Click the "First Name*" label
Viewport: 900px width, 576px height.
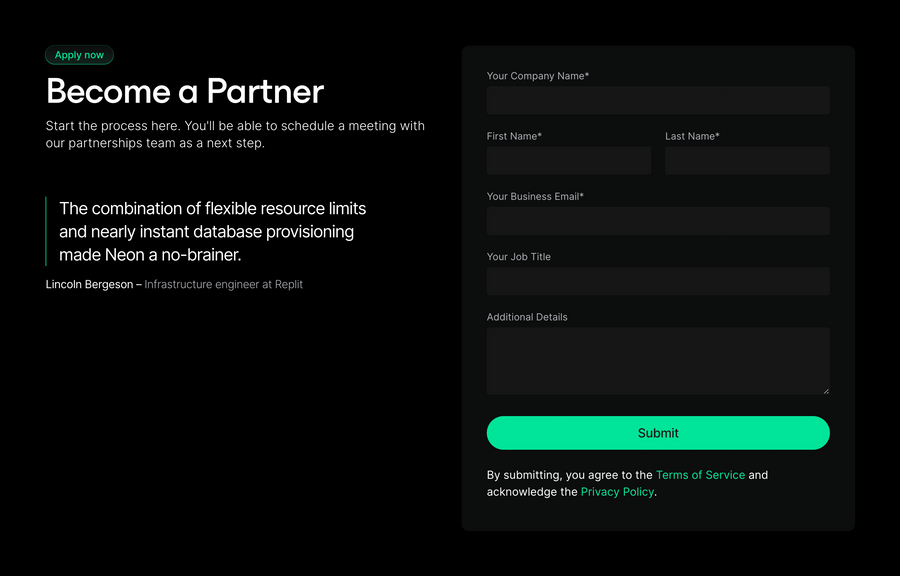point(514,136)
